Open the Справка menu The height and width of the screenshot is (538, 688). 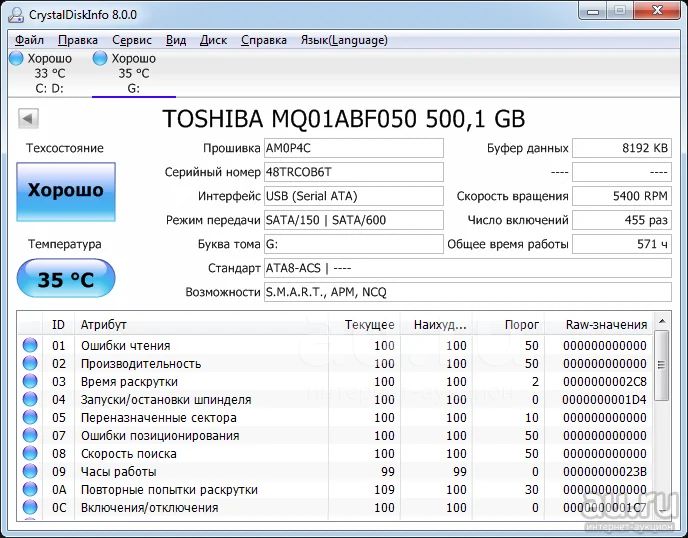pos(264,40)
